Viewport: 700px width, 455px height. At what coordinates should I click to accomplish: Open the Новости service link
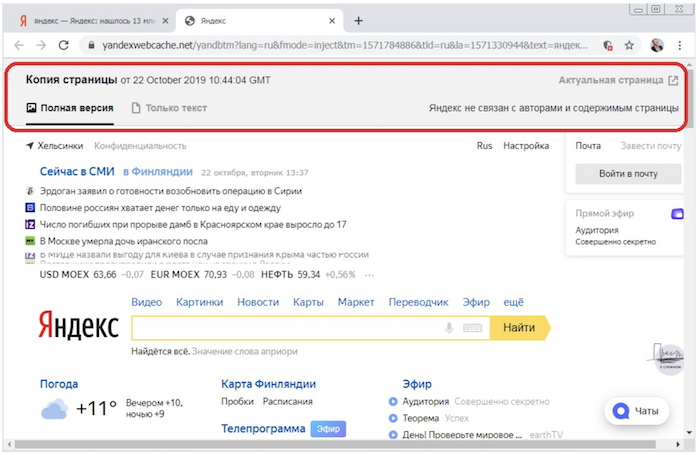coord(258,302)
